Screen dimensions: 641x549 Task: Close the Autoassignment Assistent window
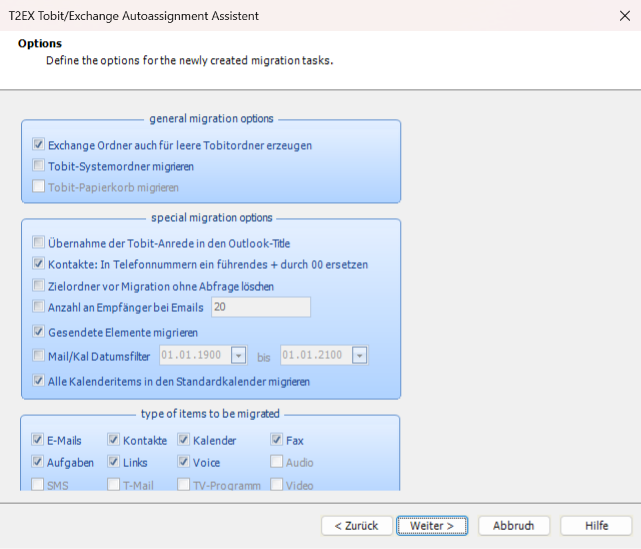coord(625,16)
